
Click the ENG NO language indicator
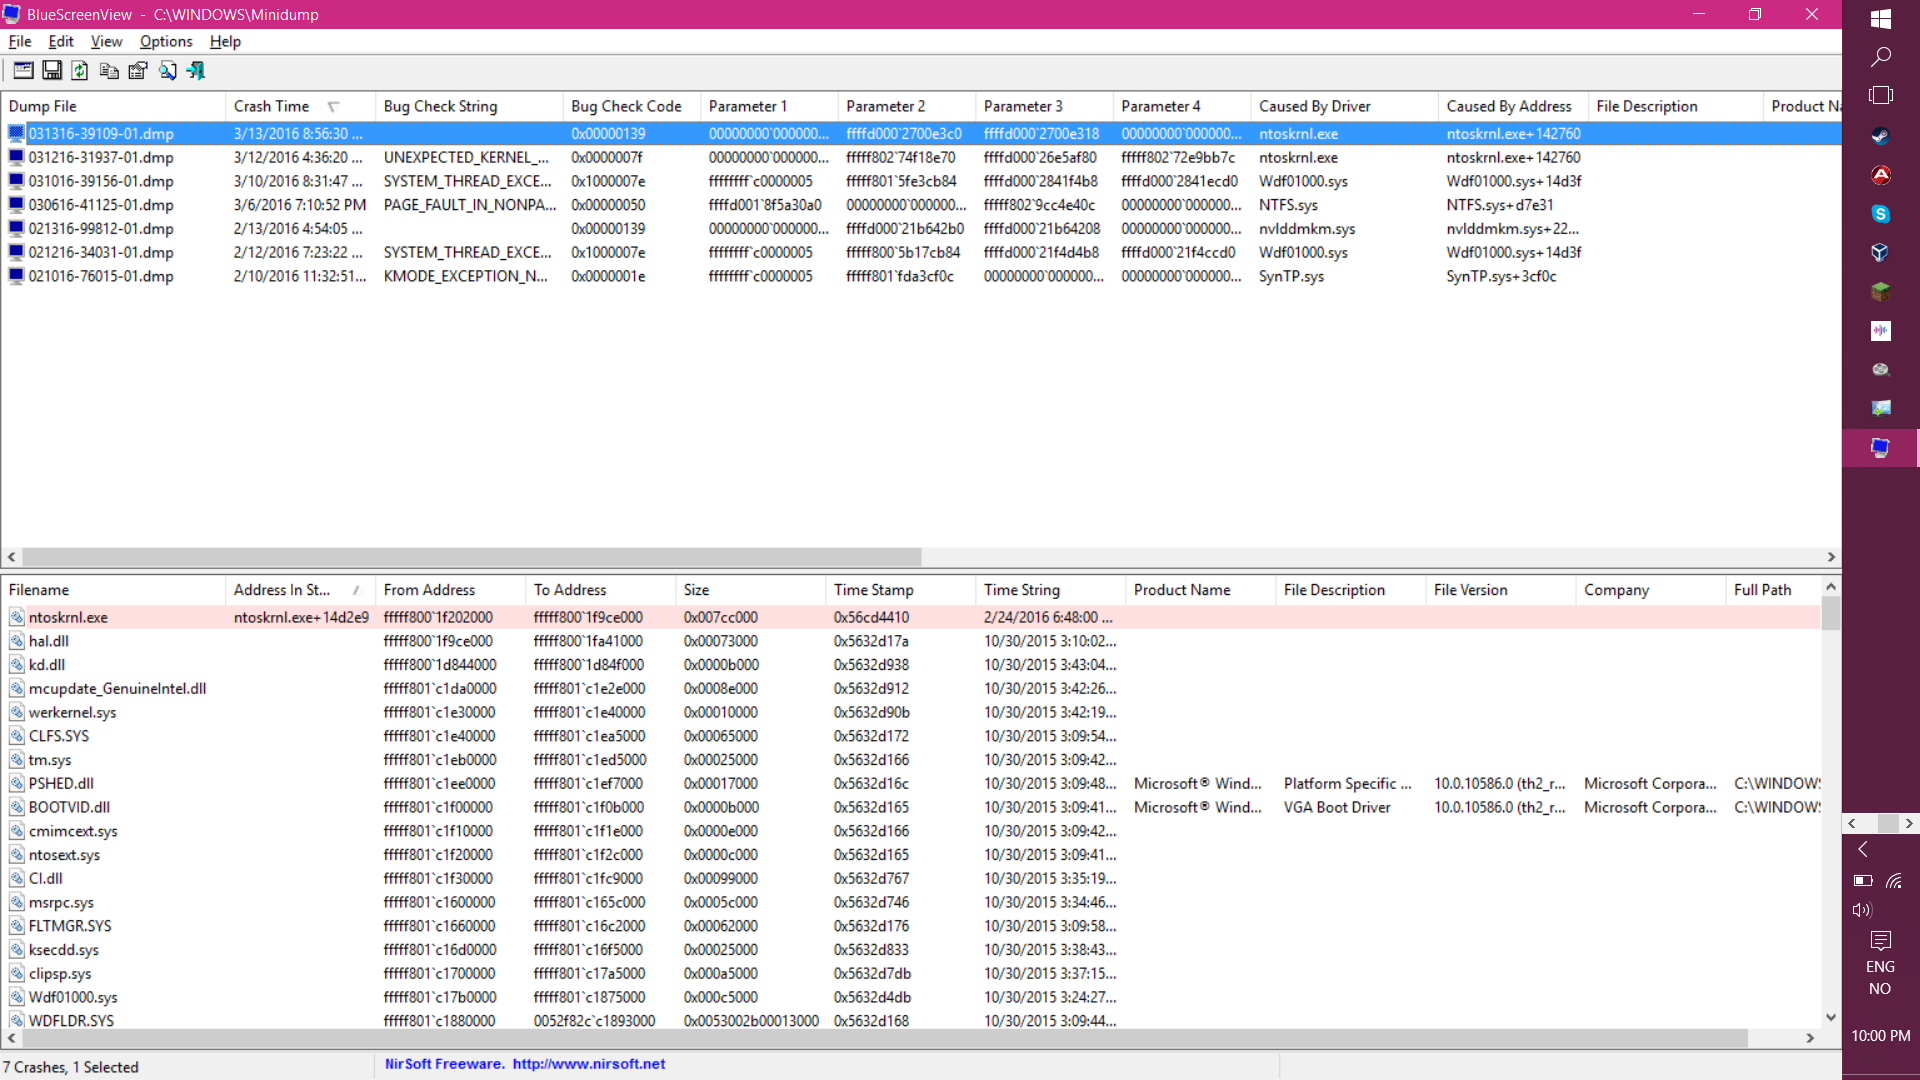1880,978
